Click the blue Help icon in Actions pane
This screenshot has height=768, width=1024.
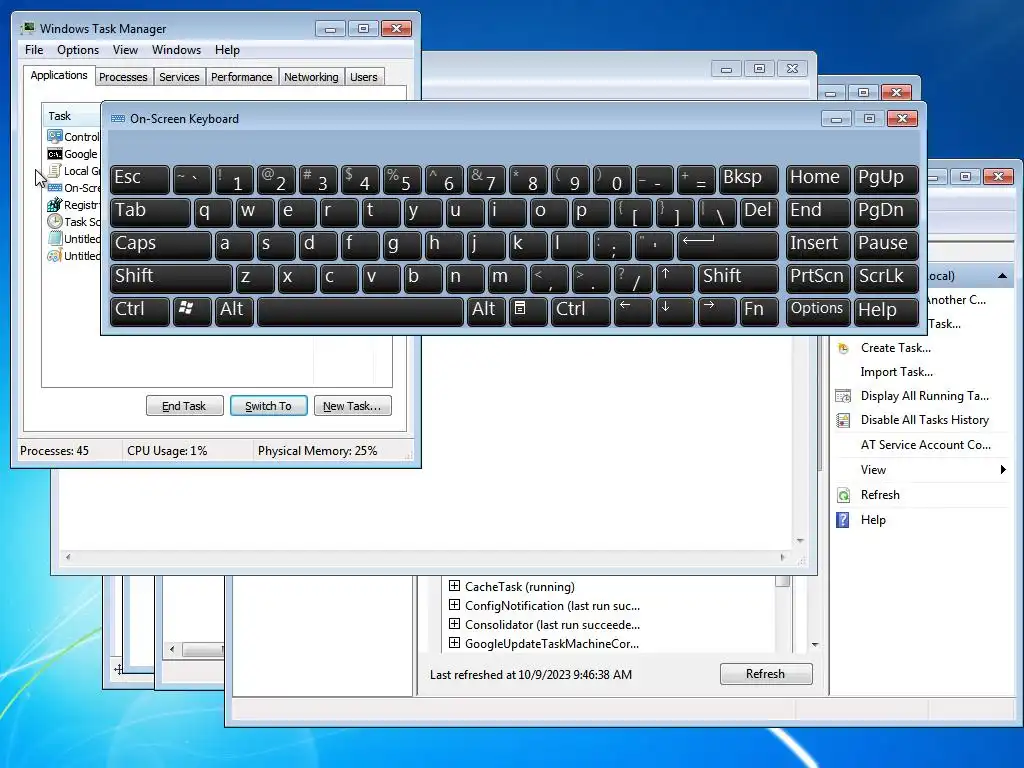pyautogui.click(x=843, y=520)
